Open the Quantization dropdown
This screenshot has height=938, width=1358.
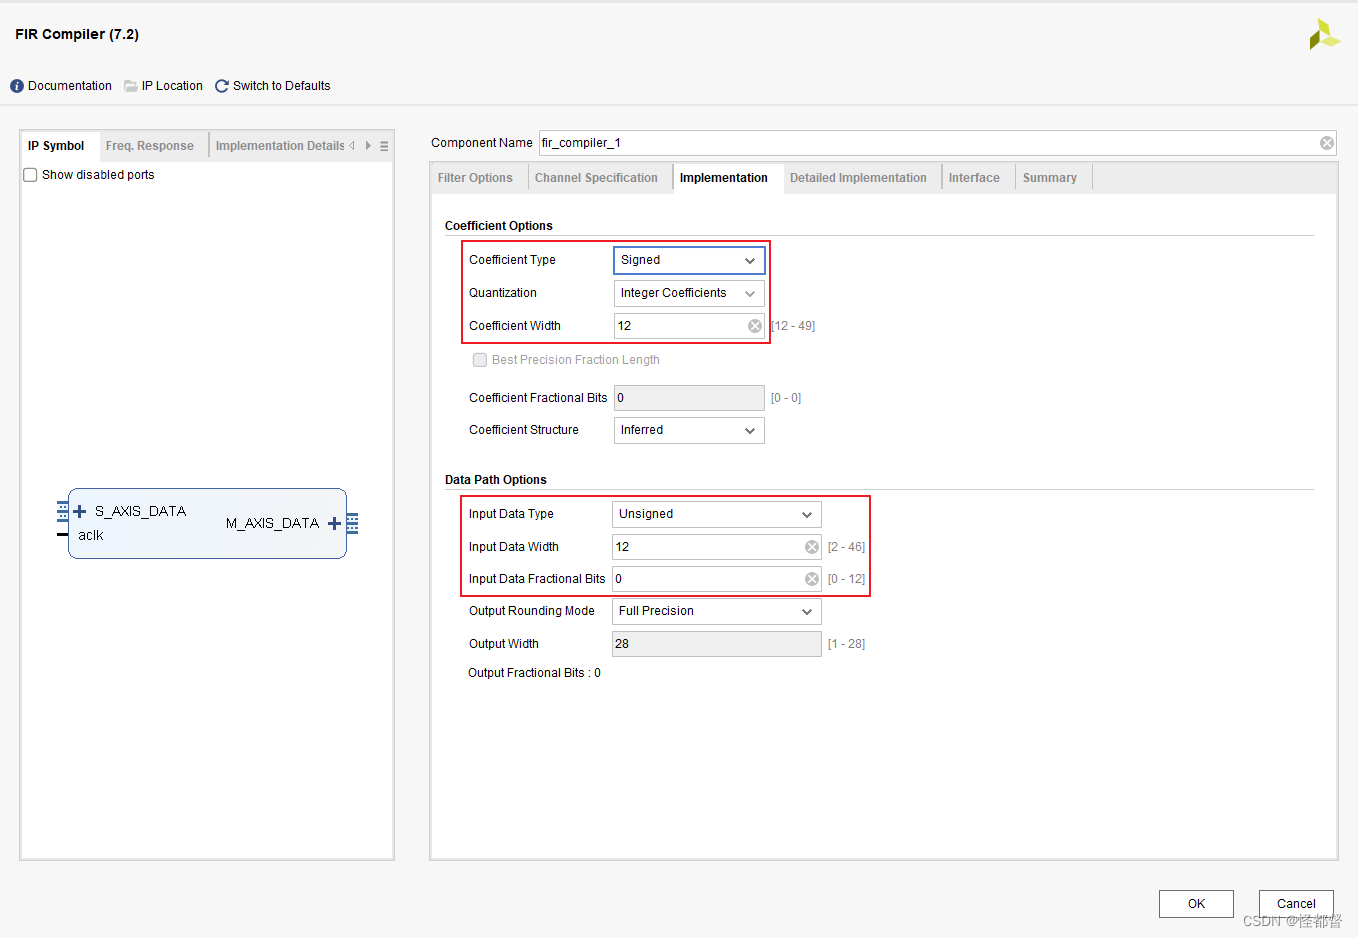[x=689, y=293]
